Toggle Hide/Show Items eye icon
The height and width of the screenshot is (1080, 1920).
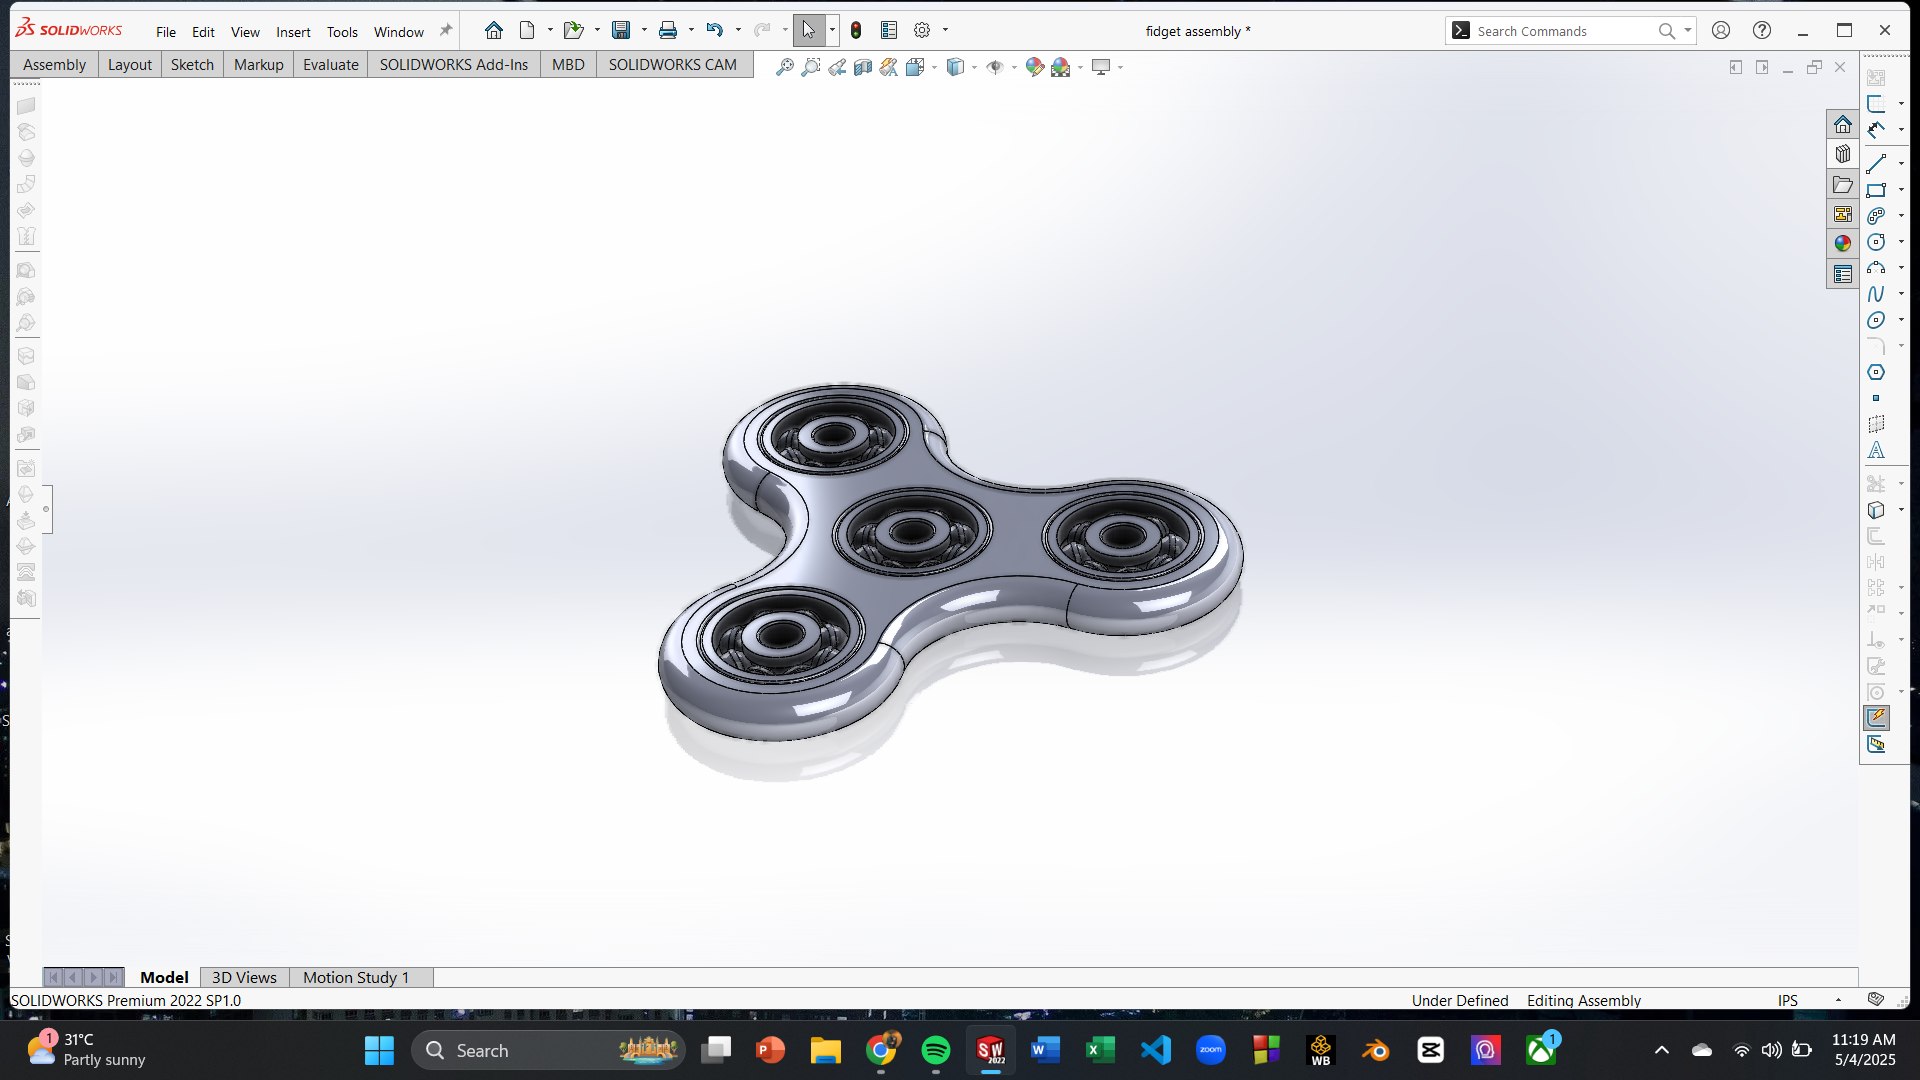click(995, 67)
